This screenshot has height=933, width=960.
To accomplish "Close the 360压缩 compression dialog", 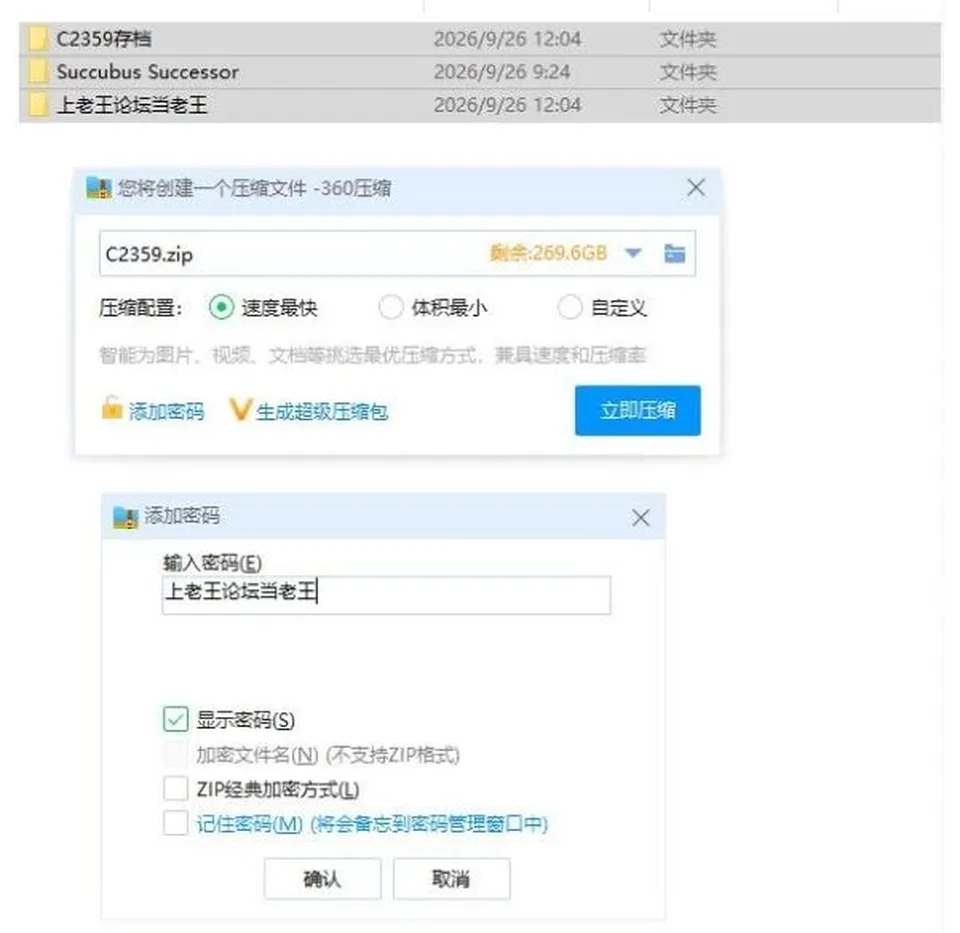I will (696, 187).
